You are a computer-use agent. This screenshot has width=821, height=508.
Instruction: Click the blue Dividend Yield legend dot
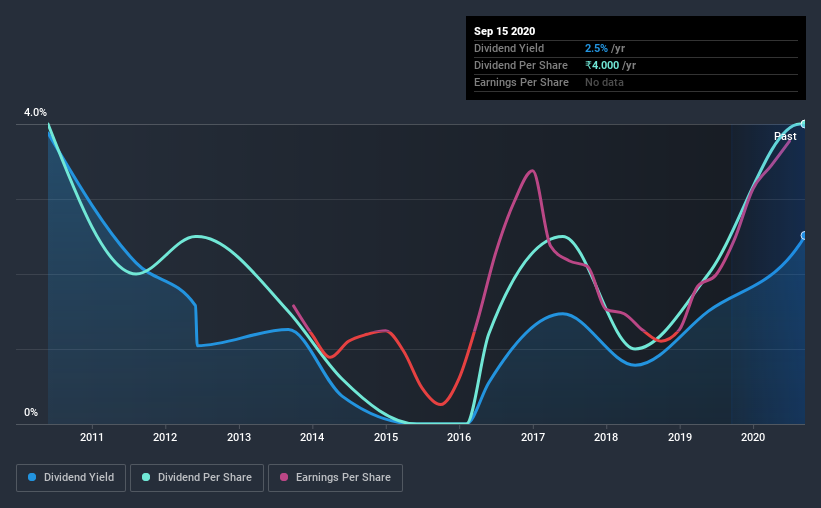click(32, 477)
